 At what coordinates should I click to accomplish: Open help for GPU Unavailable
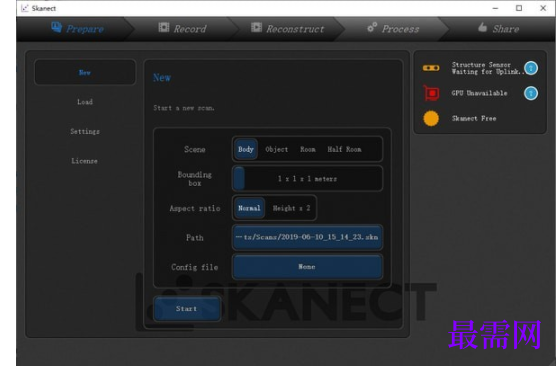pyautogui.click(x=531, y=93)
